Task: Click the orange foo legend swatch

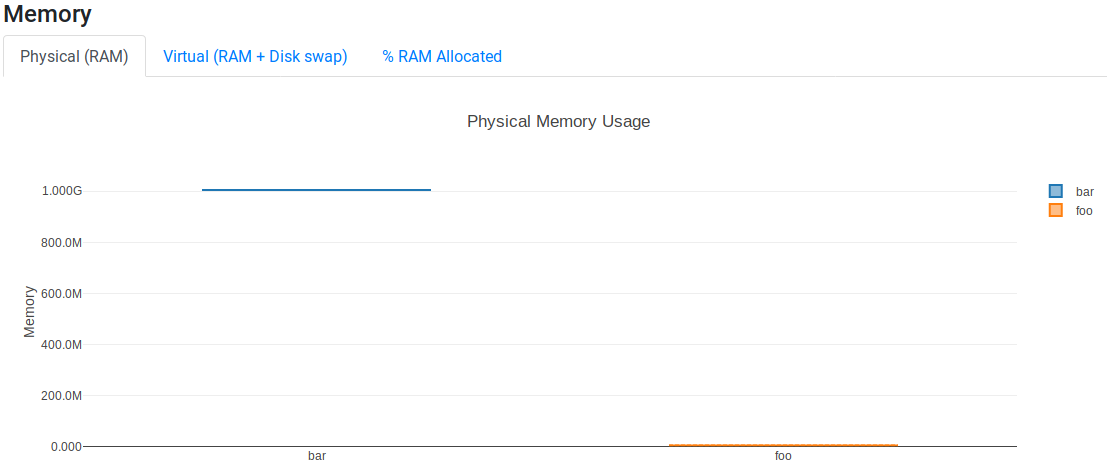Action: (x=1055, y=210)
